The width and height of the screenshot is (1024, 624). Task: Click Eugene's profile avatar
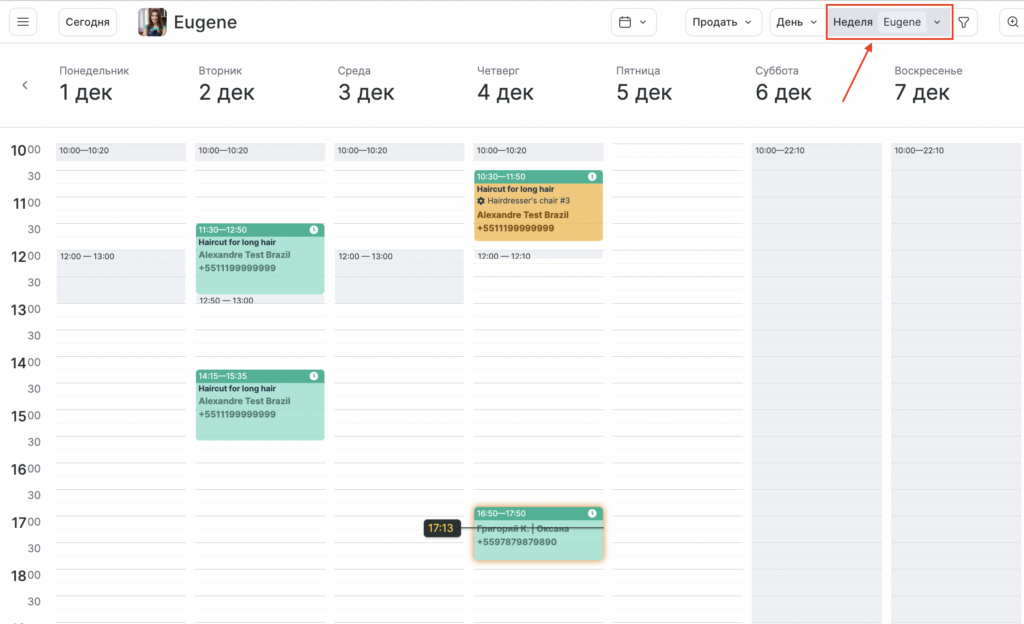152,22
